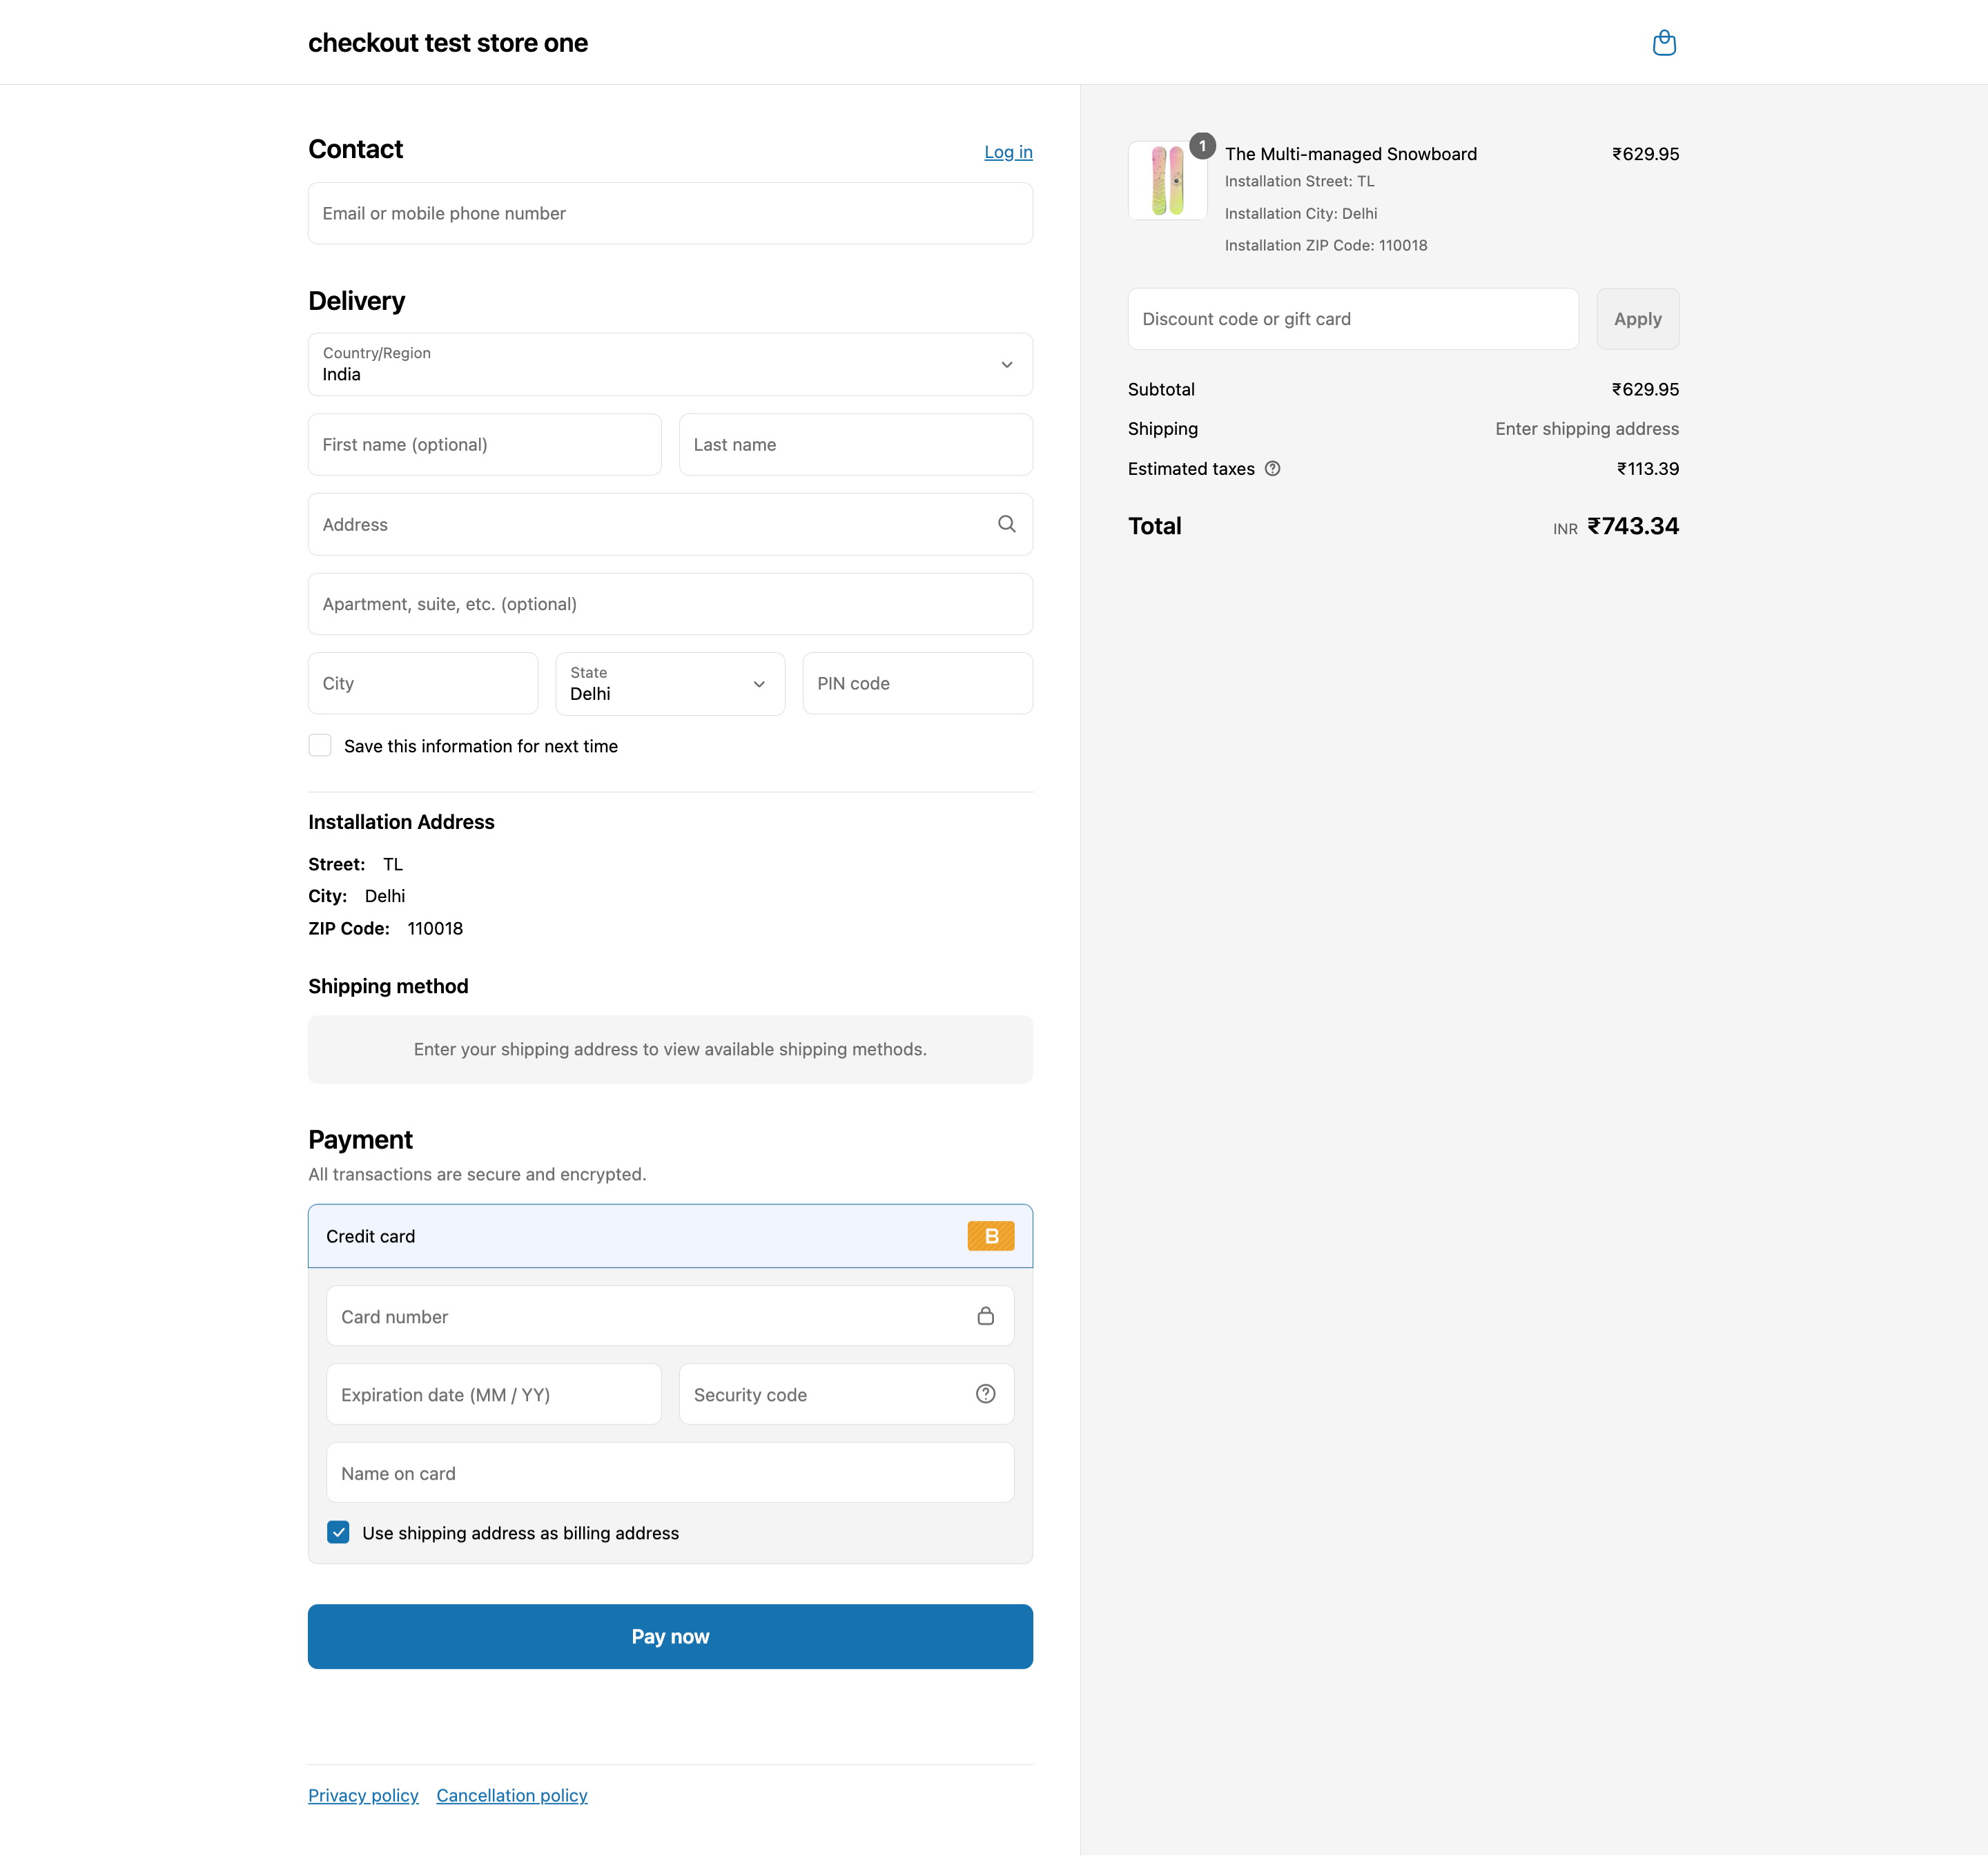
Task: Click the security code help icon
Action: click(985, 1394)
